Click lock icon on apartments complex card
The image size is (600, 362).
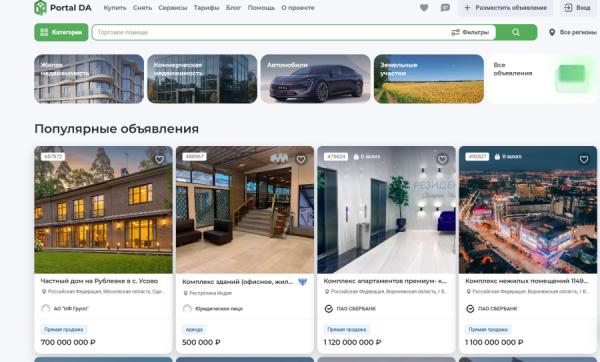tap(356, 157)
